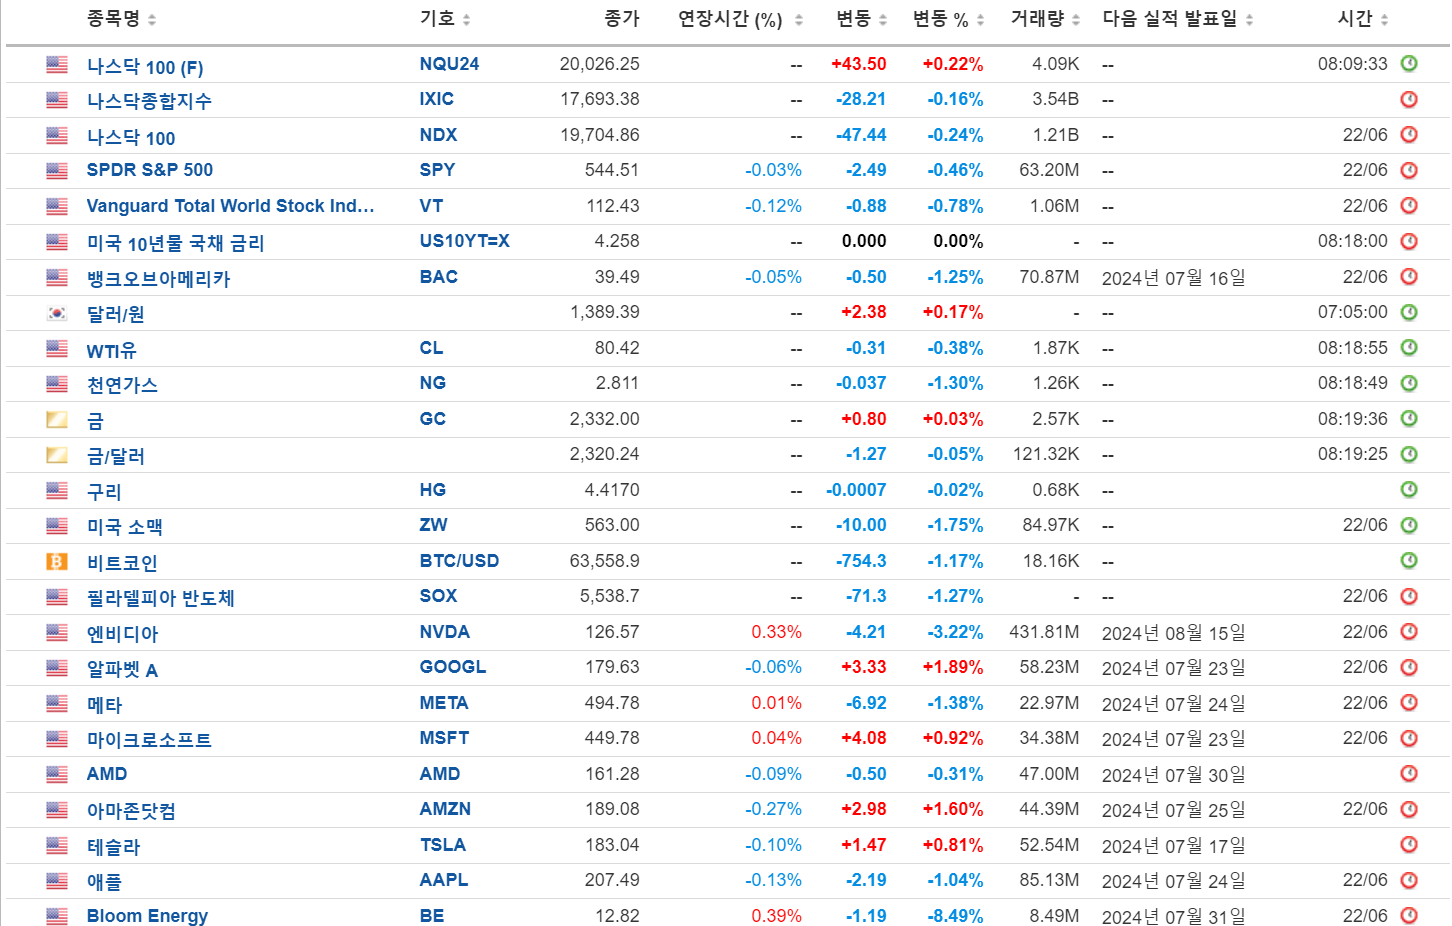Click green clock icon in 달러/원 row

click(1409, 312)
